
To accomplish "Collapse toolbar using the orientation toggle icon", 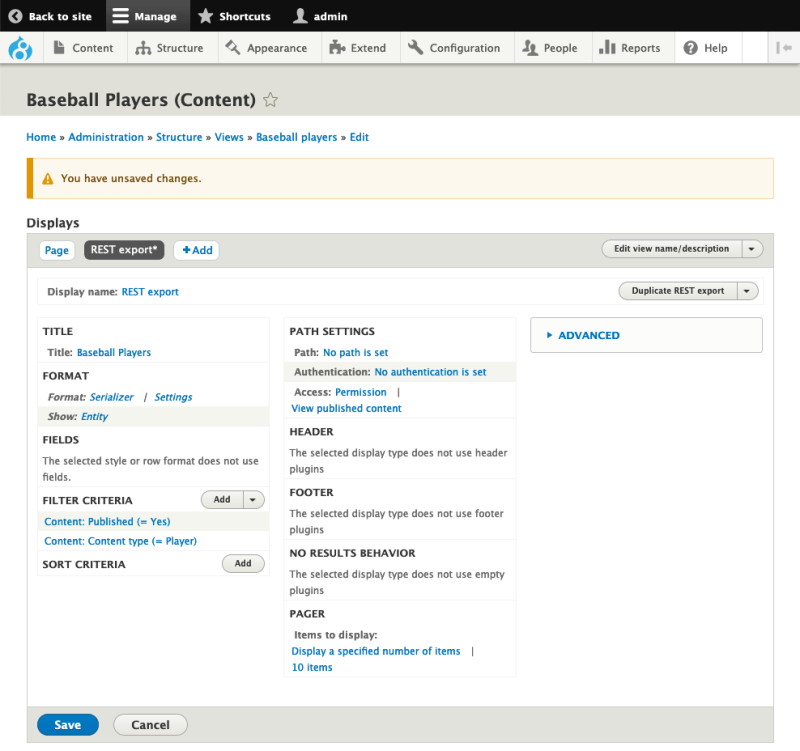I will (783, 48).
